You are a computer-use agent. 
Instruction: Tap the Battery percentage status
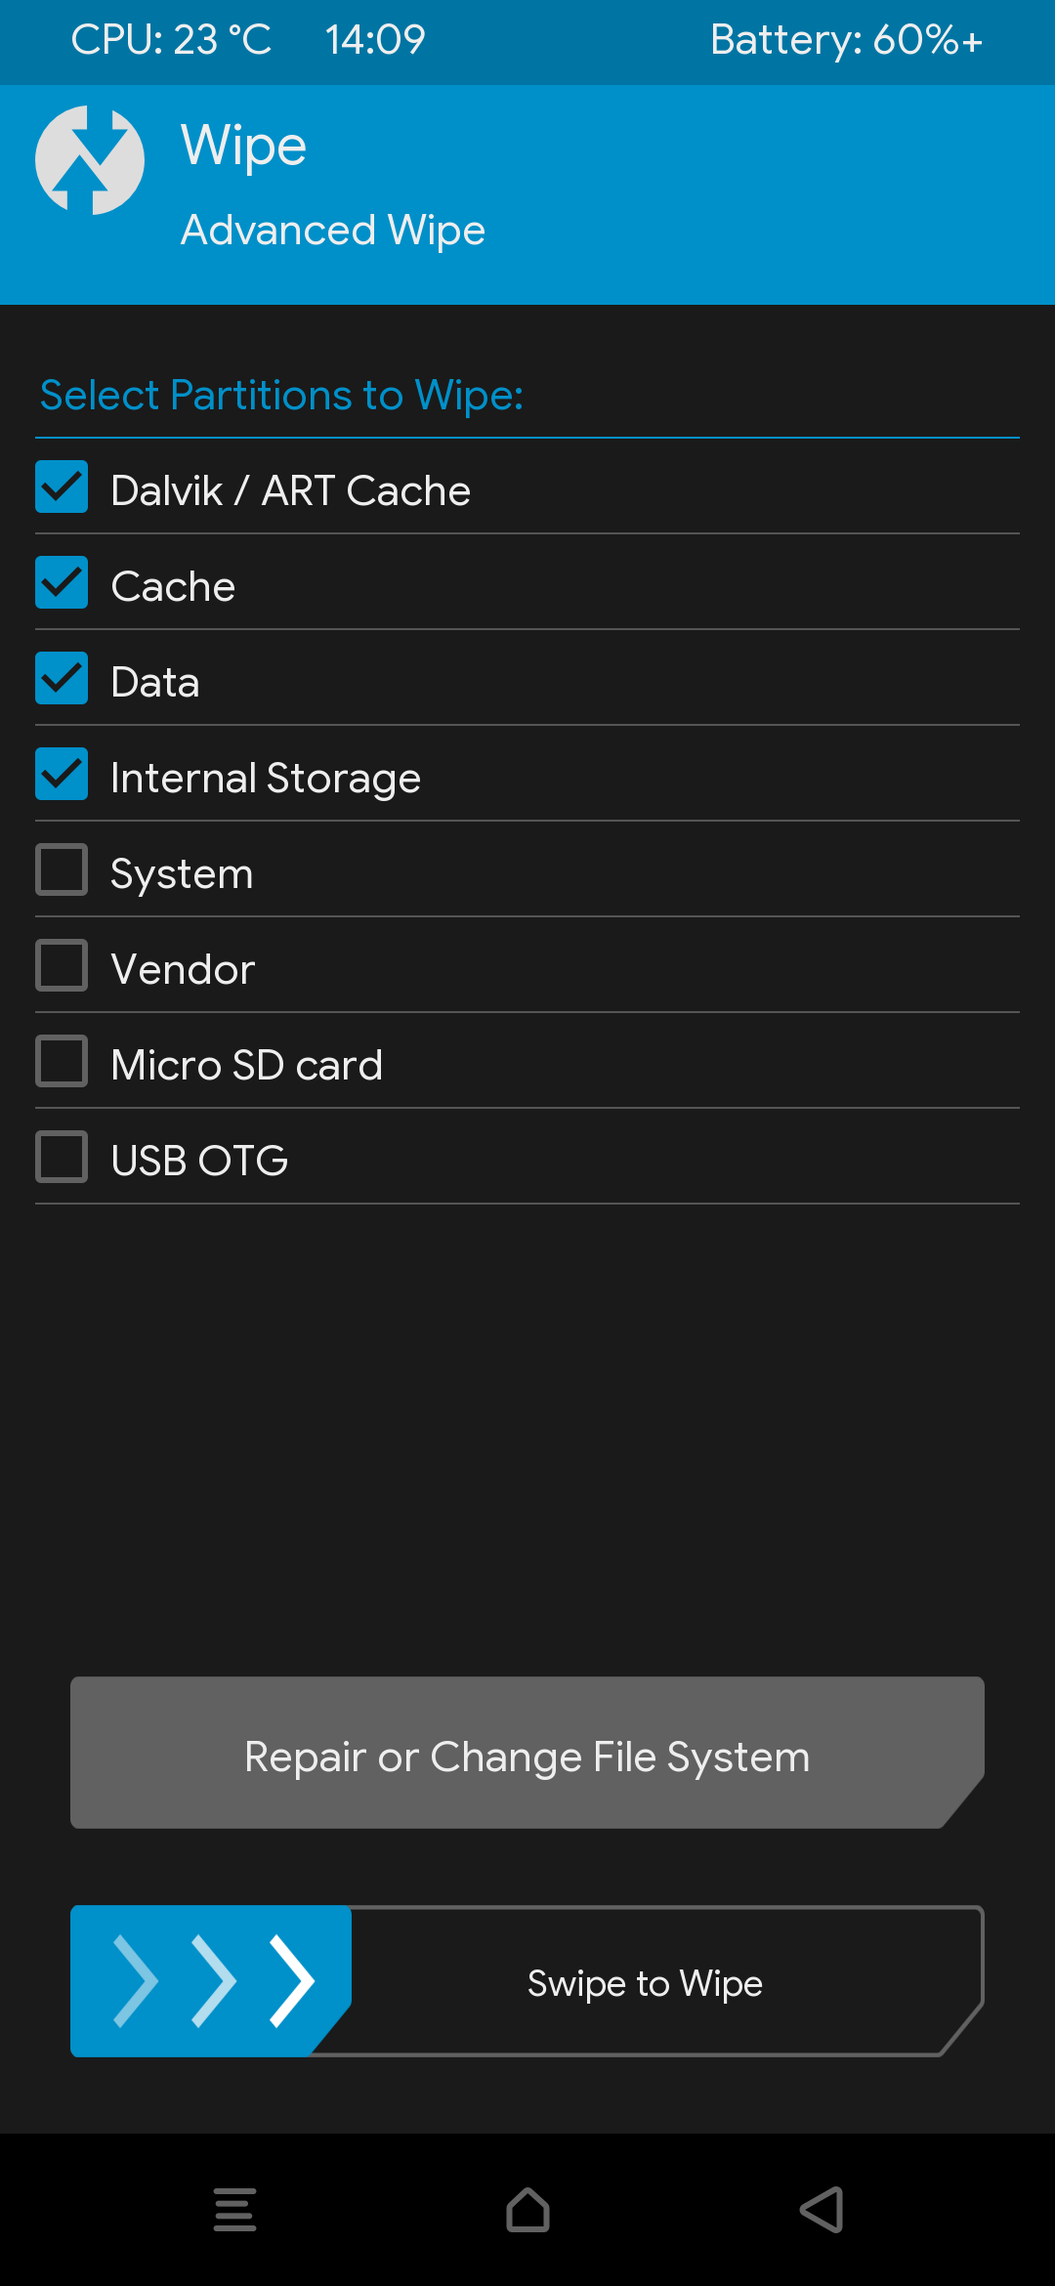(x=846, y=40)
